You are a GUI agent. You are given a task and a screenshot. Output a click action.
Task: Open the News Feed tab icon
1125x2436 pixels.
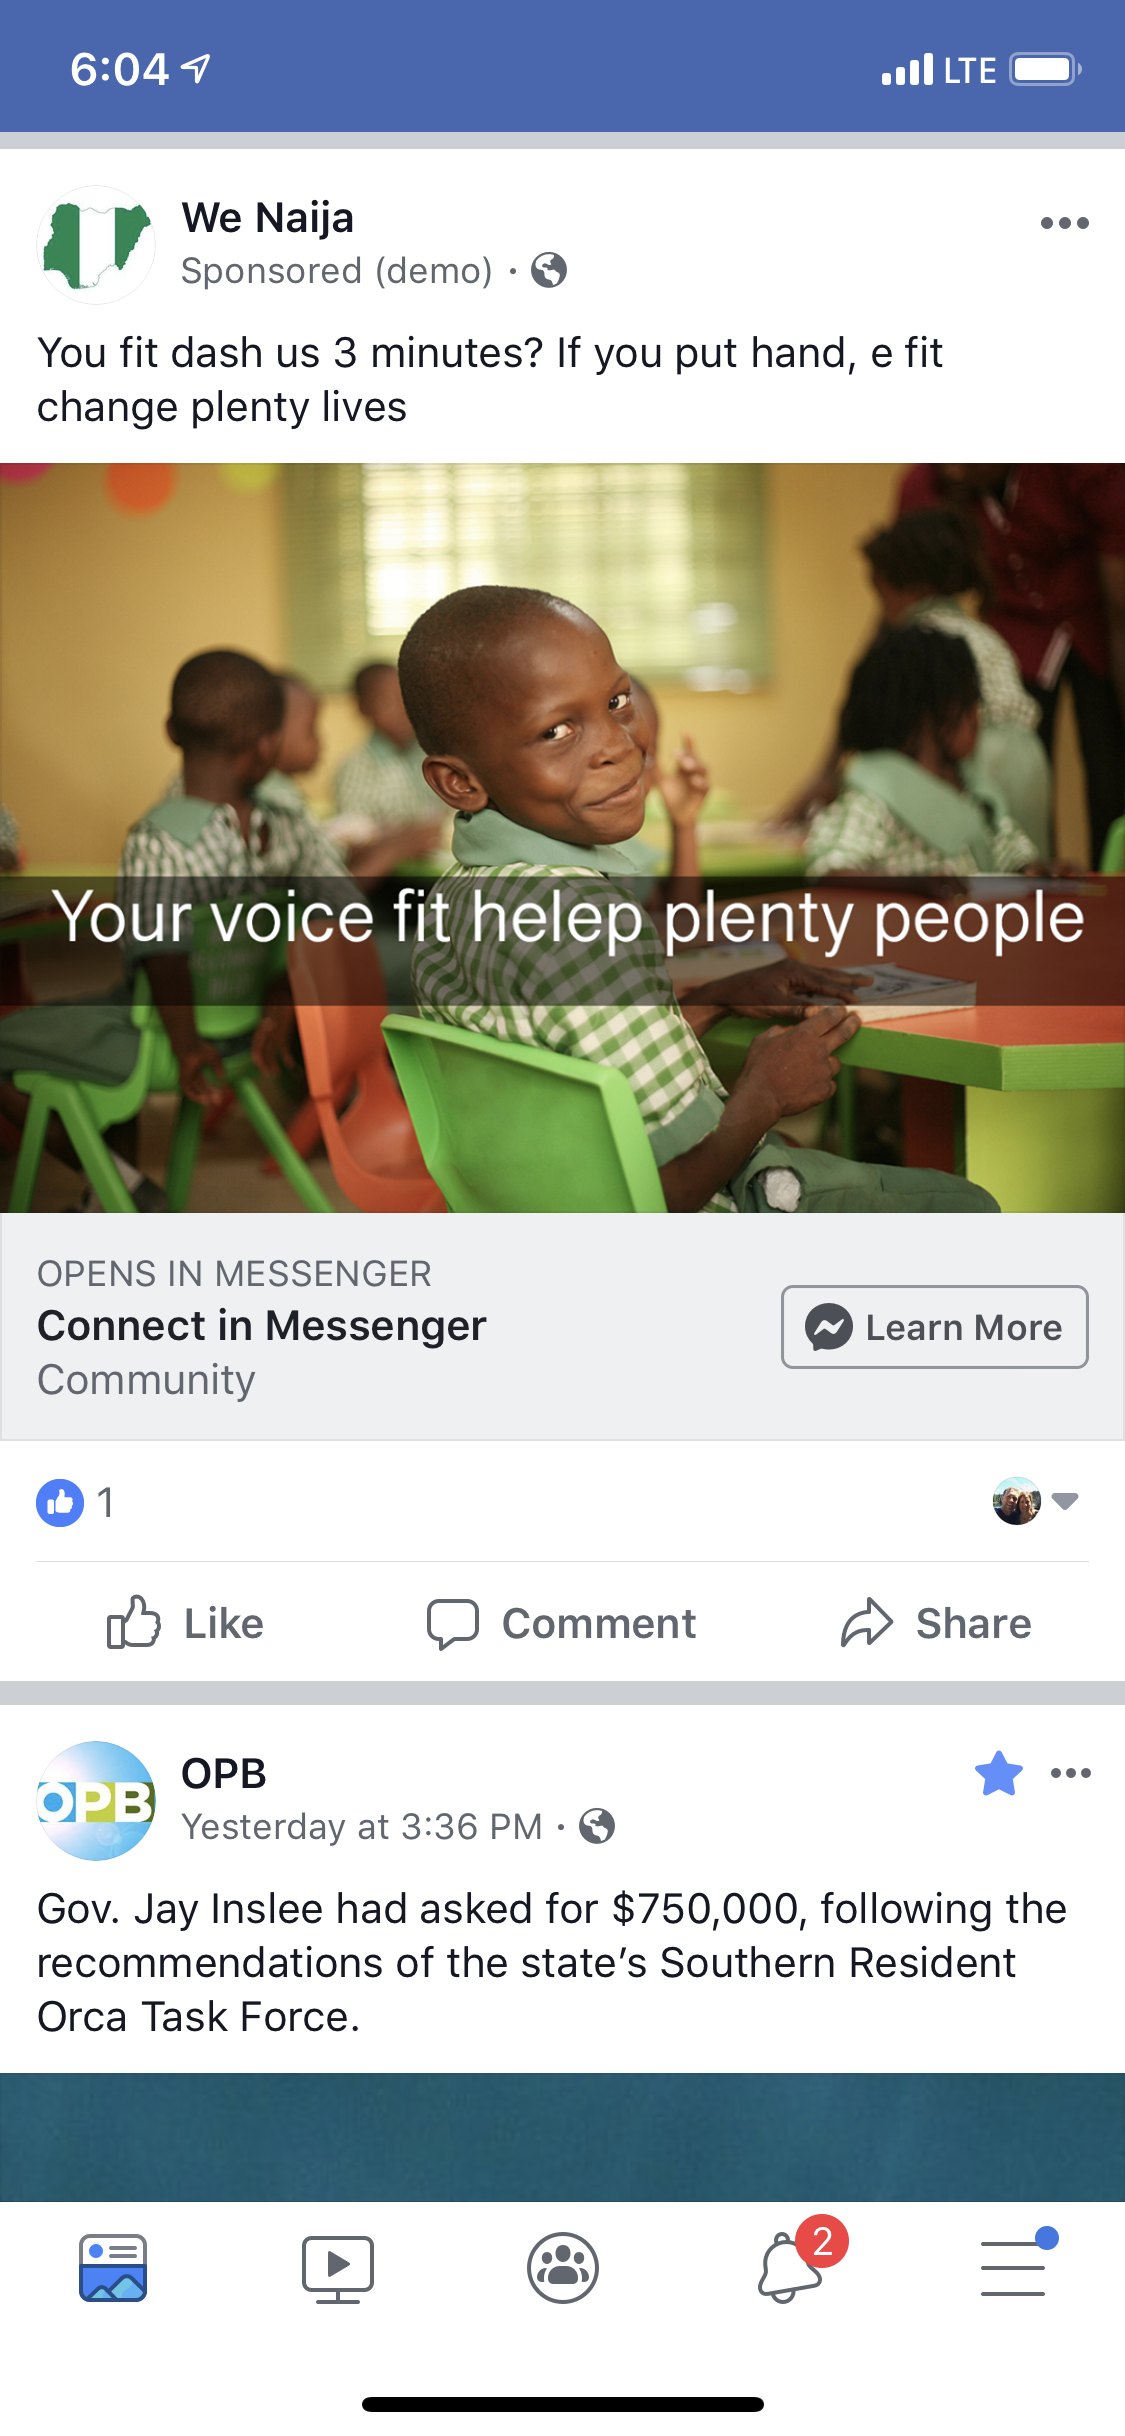(x=113, y=2267)
